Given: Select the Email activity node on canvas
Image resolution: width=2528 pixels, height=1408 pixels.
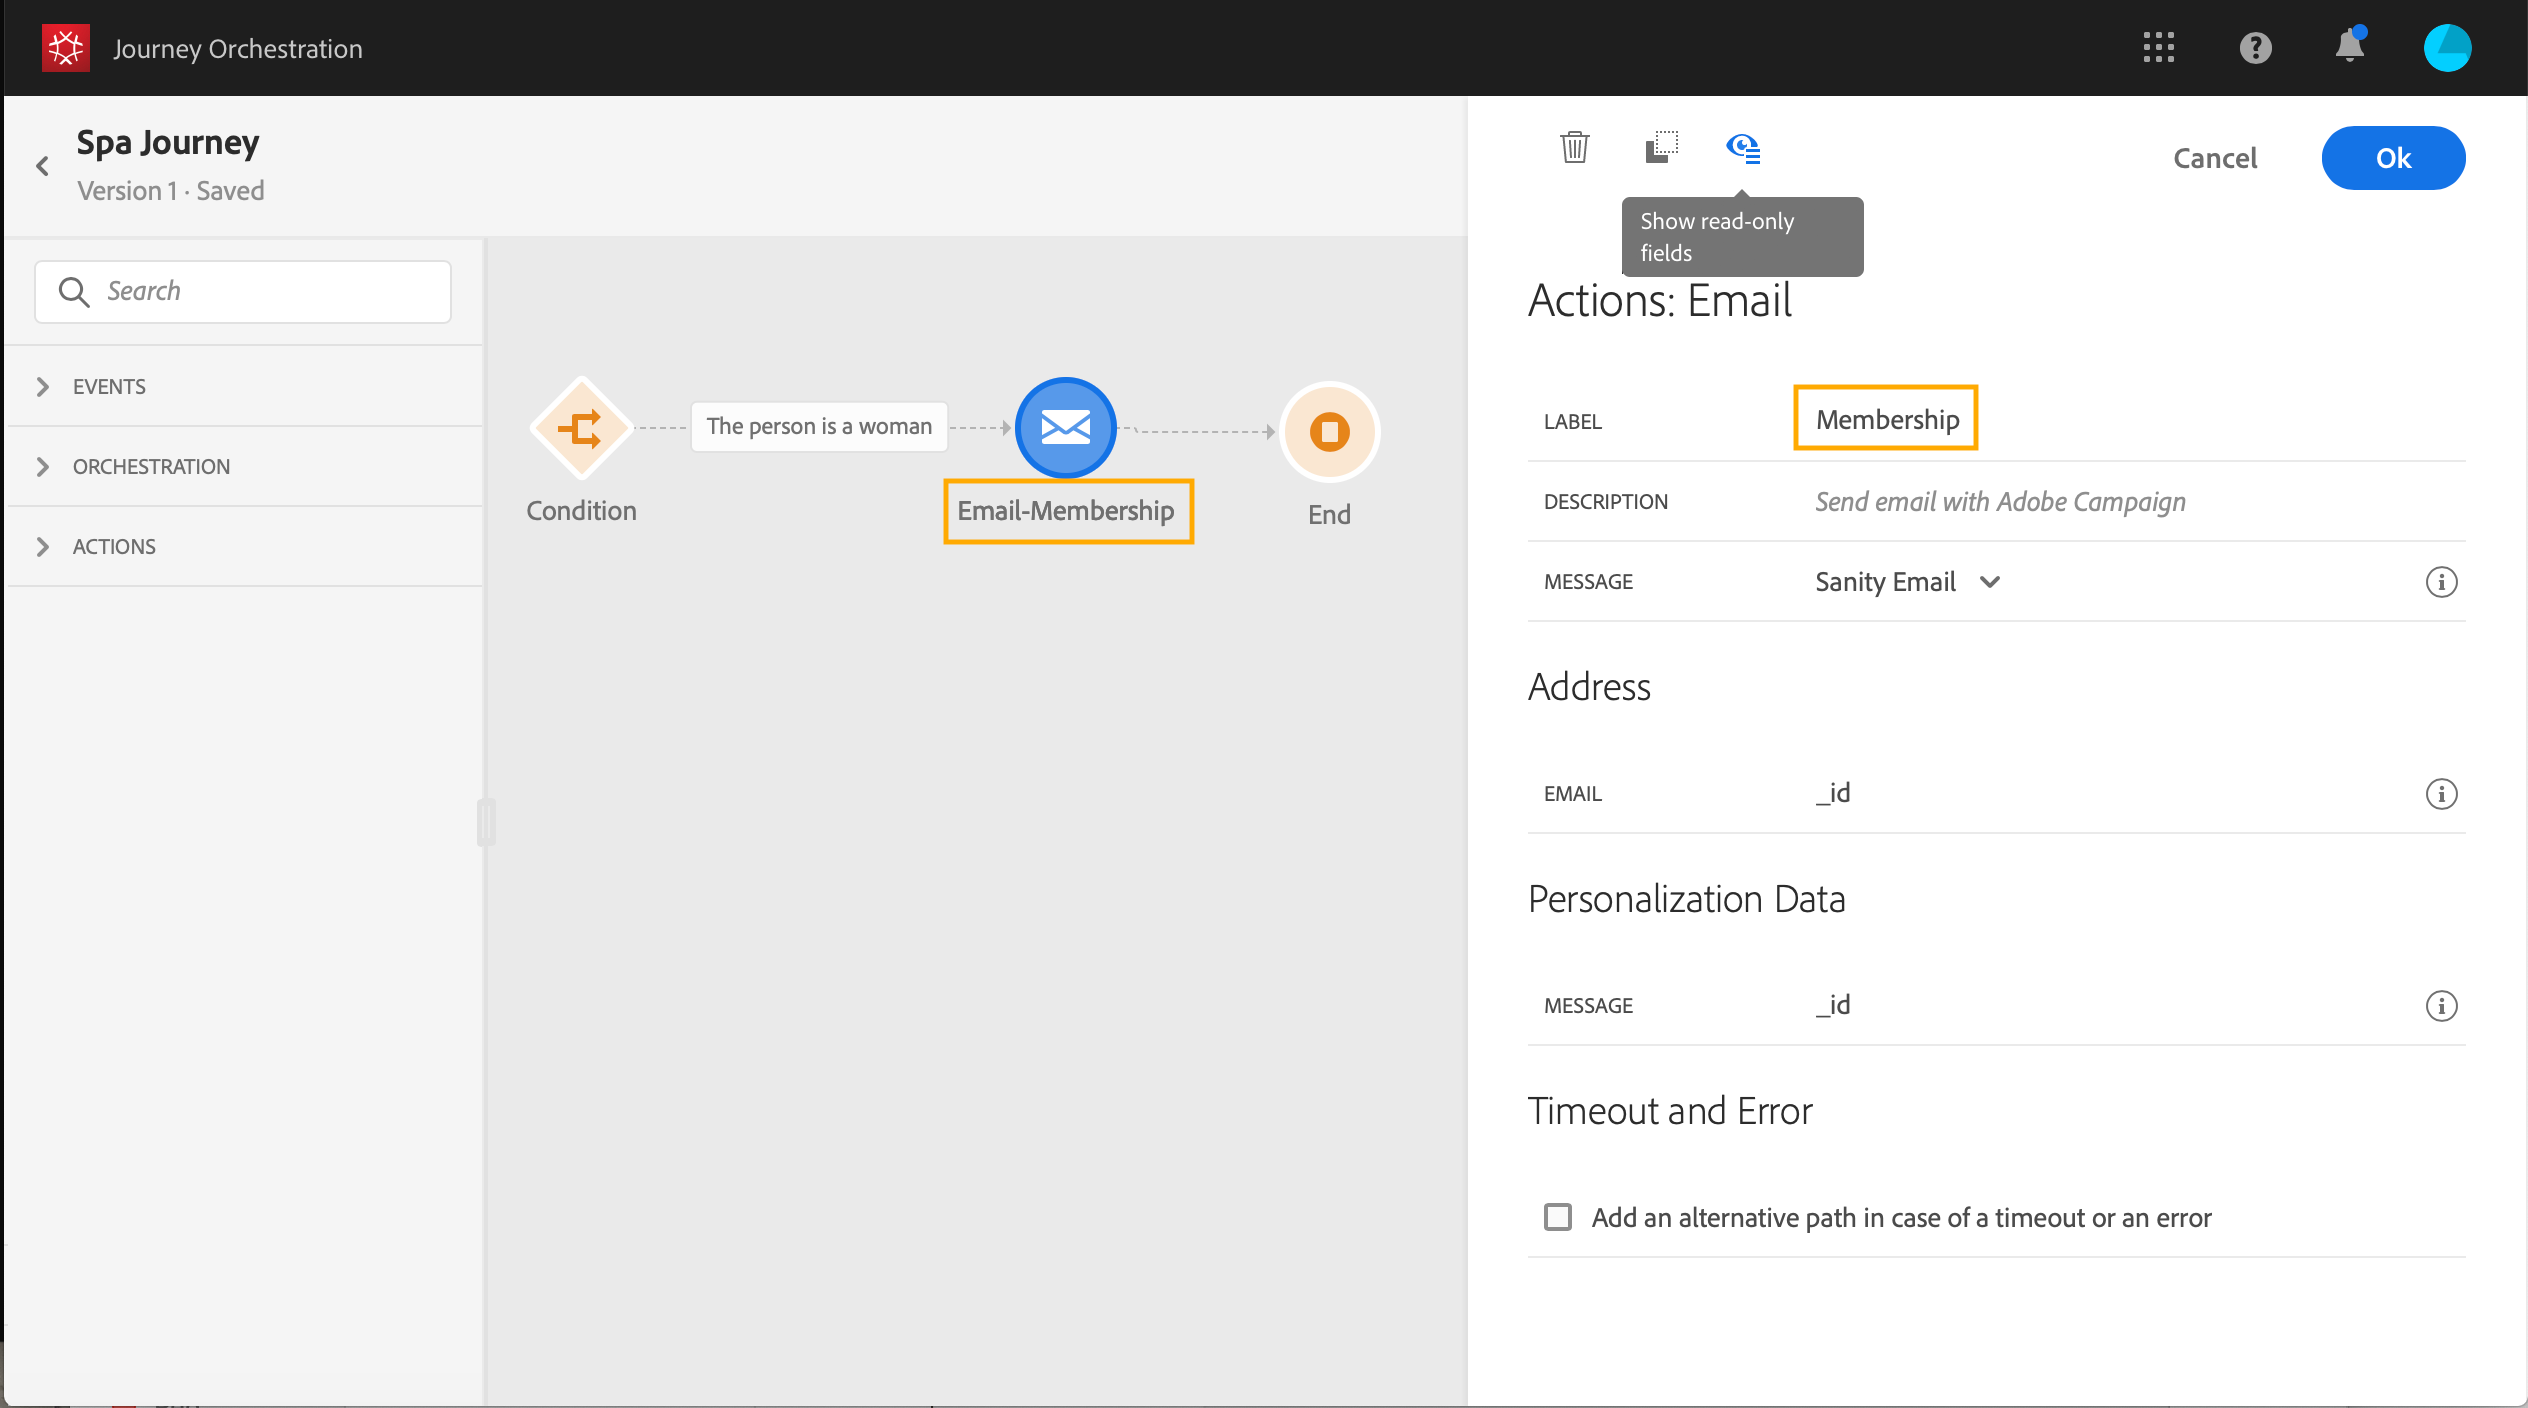Looking at the screenshot, I should click(1065, 428).
